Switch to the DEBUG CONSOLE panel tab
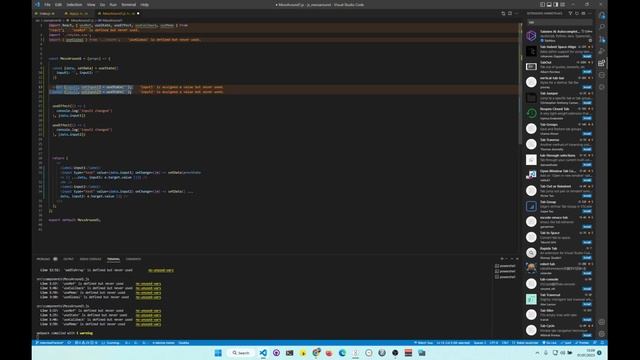Screen dimensions: 640x360 90,259
